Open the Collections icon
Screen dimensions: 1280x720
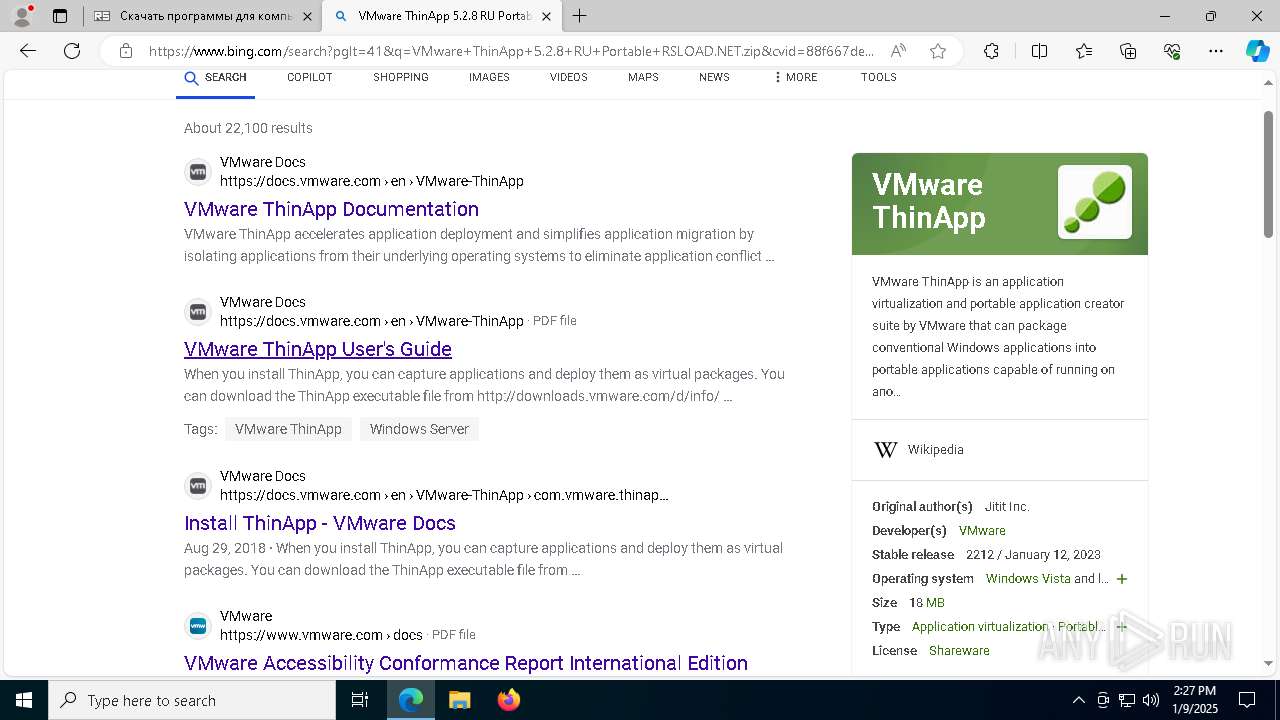tap(1128, 51)
